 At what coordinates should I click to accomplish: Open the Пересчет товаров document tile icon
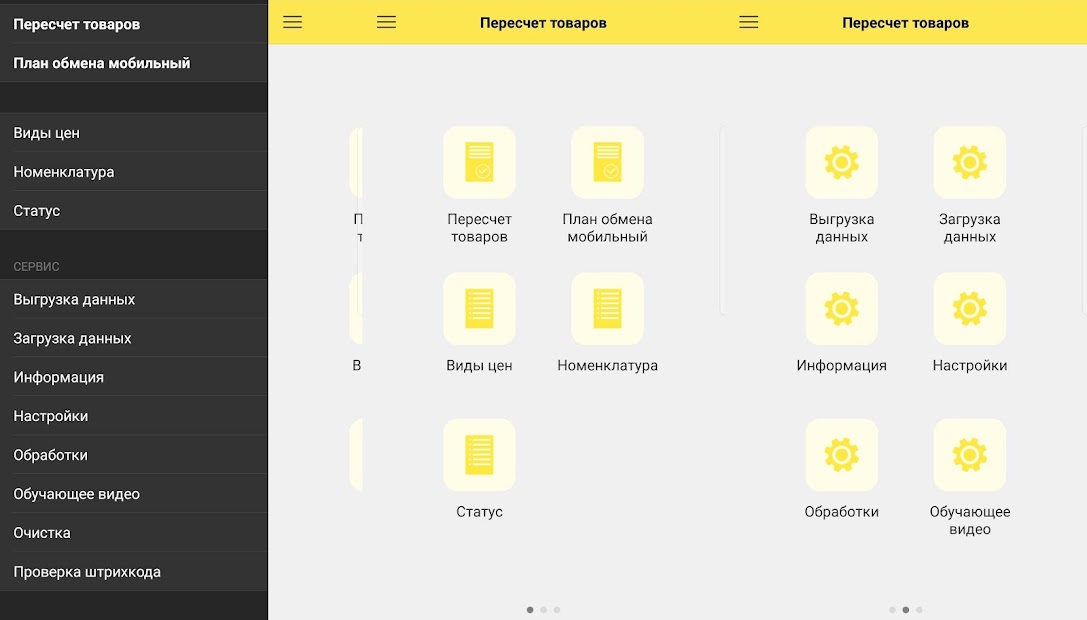pos(479,162)
